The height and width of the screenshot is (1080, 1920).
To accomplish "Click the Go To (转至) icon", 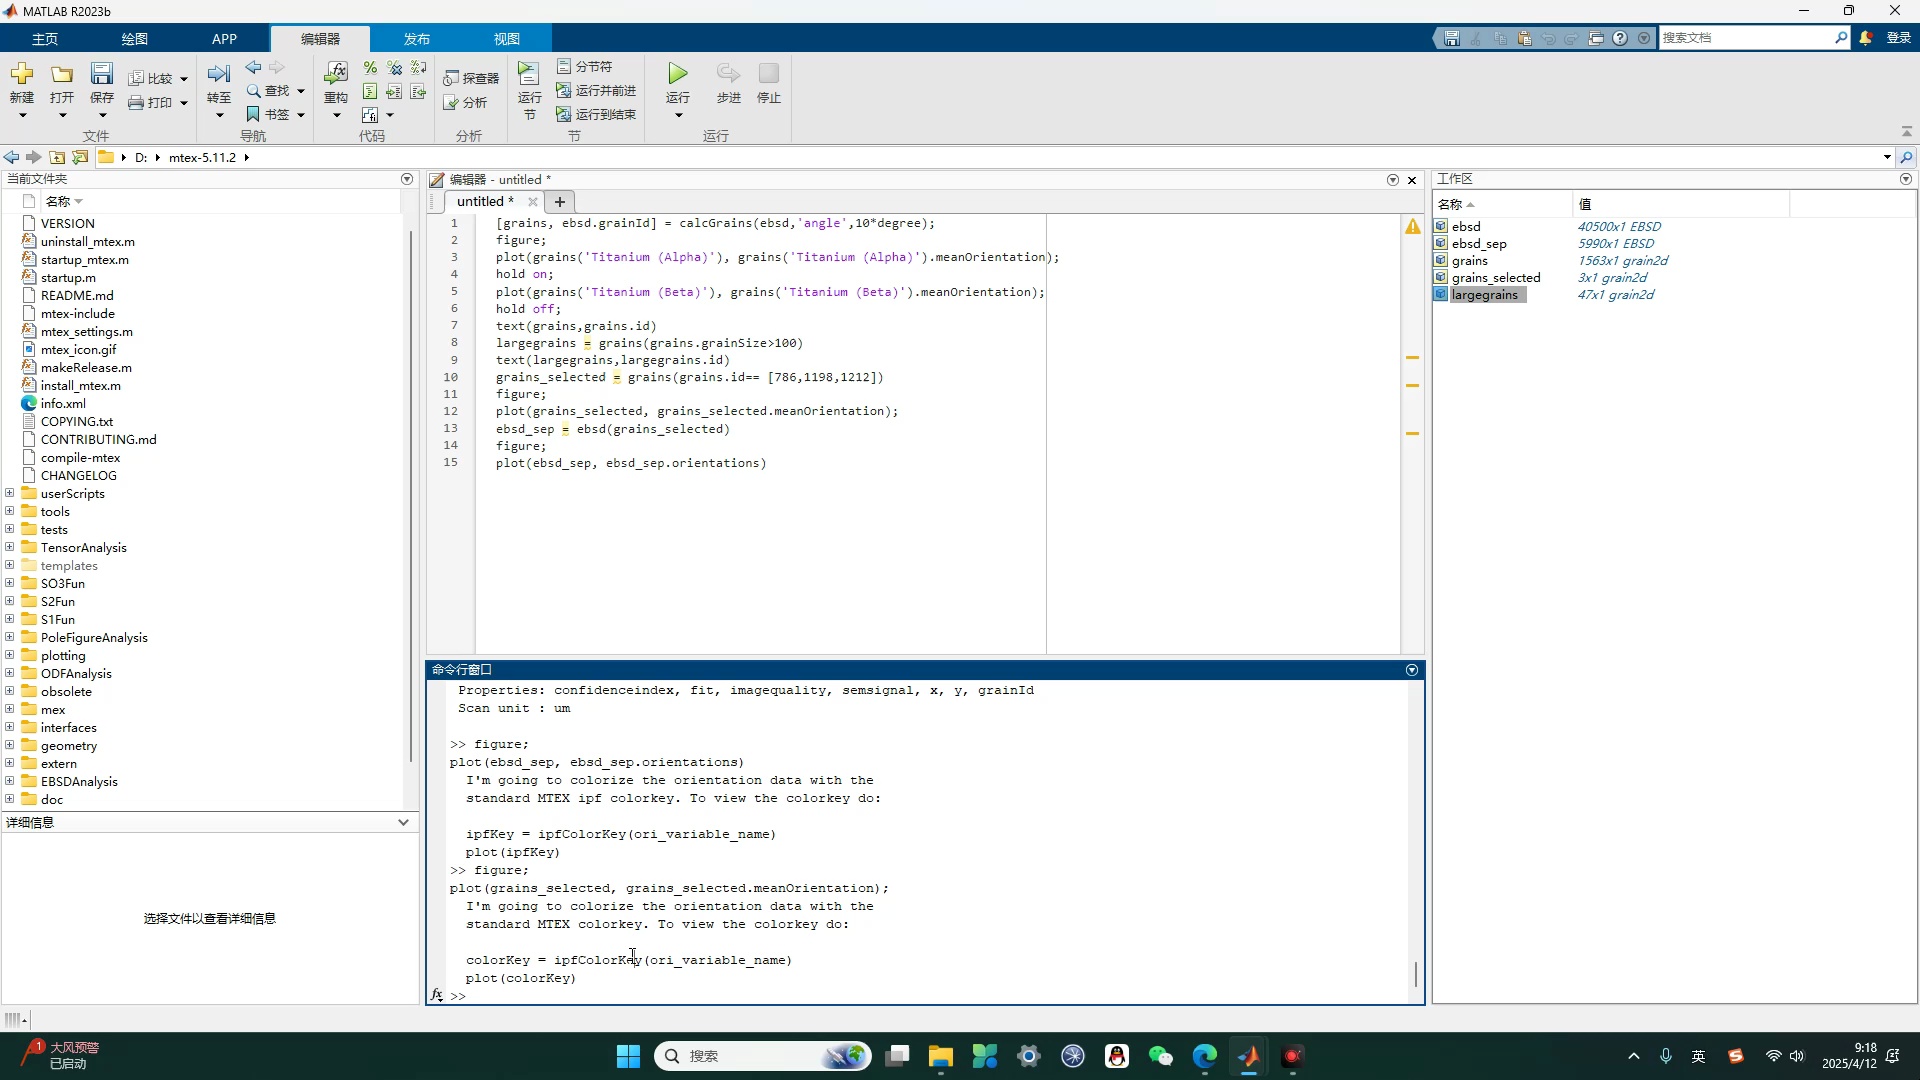I will click(219, 75).
